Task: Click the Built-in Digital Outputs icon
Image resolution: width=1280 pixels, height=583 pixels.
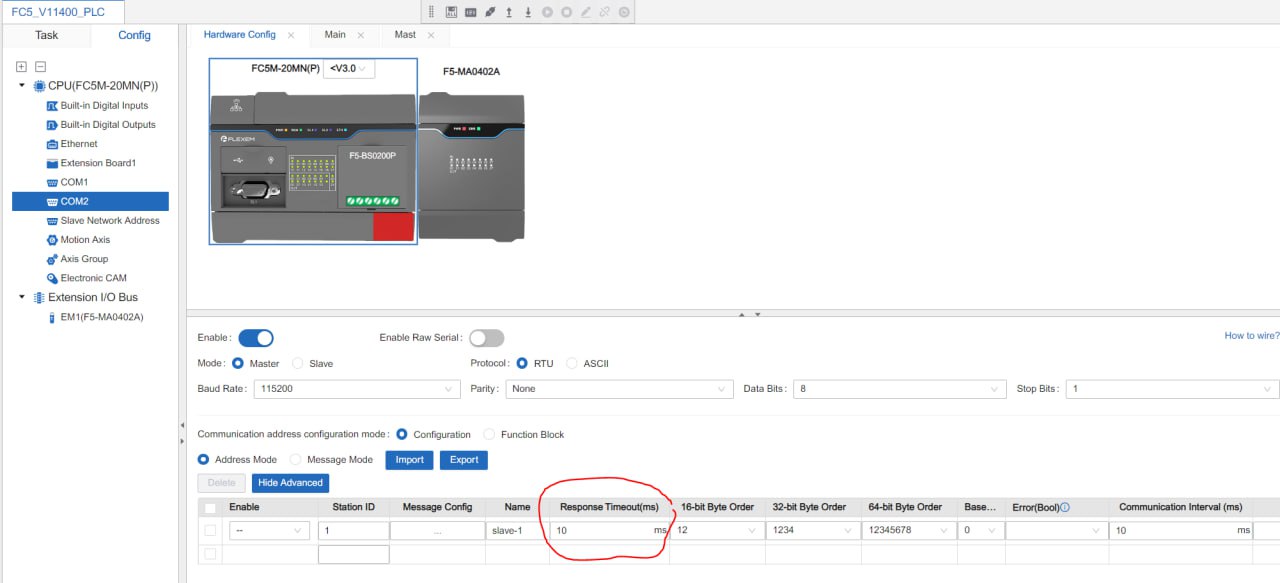Action: pyautogui.click(x=52, y=125)
